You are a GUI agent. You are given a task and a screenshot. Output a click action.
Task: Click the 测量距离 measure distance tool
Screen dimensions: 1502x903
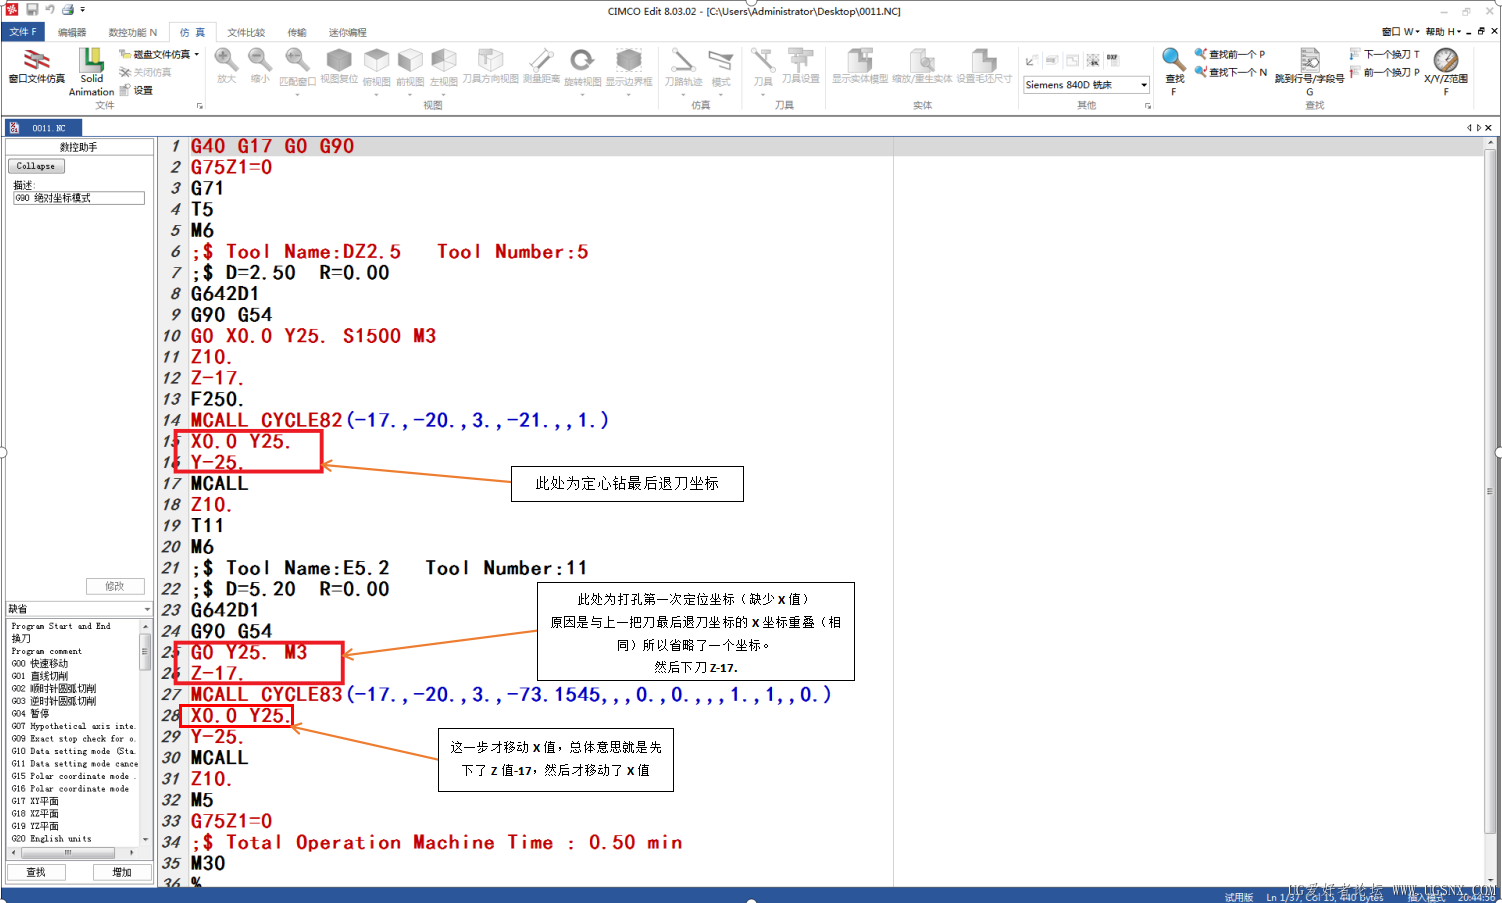point(541,66)
